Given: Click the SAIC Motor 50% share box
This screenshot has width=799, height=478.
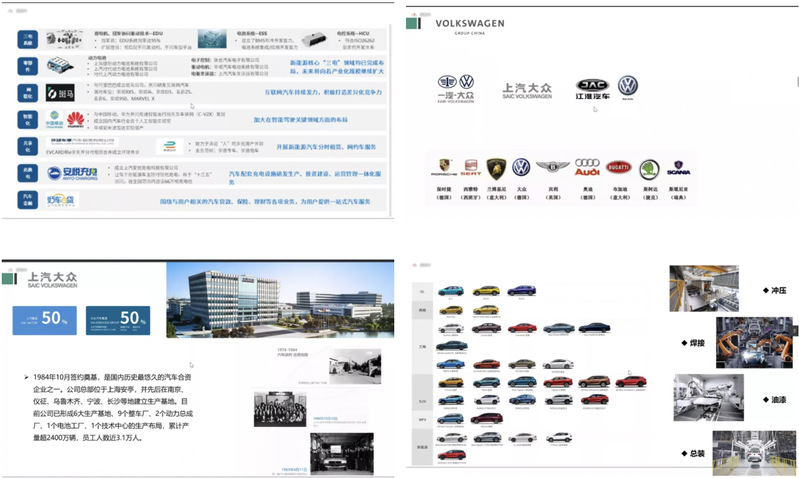Looking at the screenshot, I should [x=45, y=320].
